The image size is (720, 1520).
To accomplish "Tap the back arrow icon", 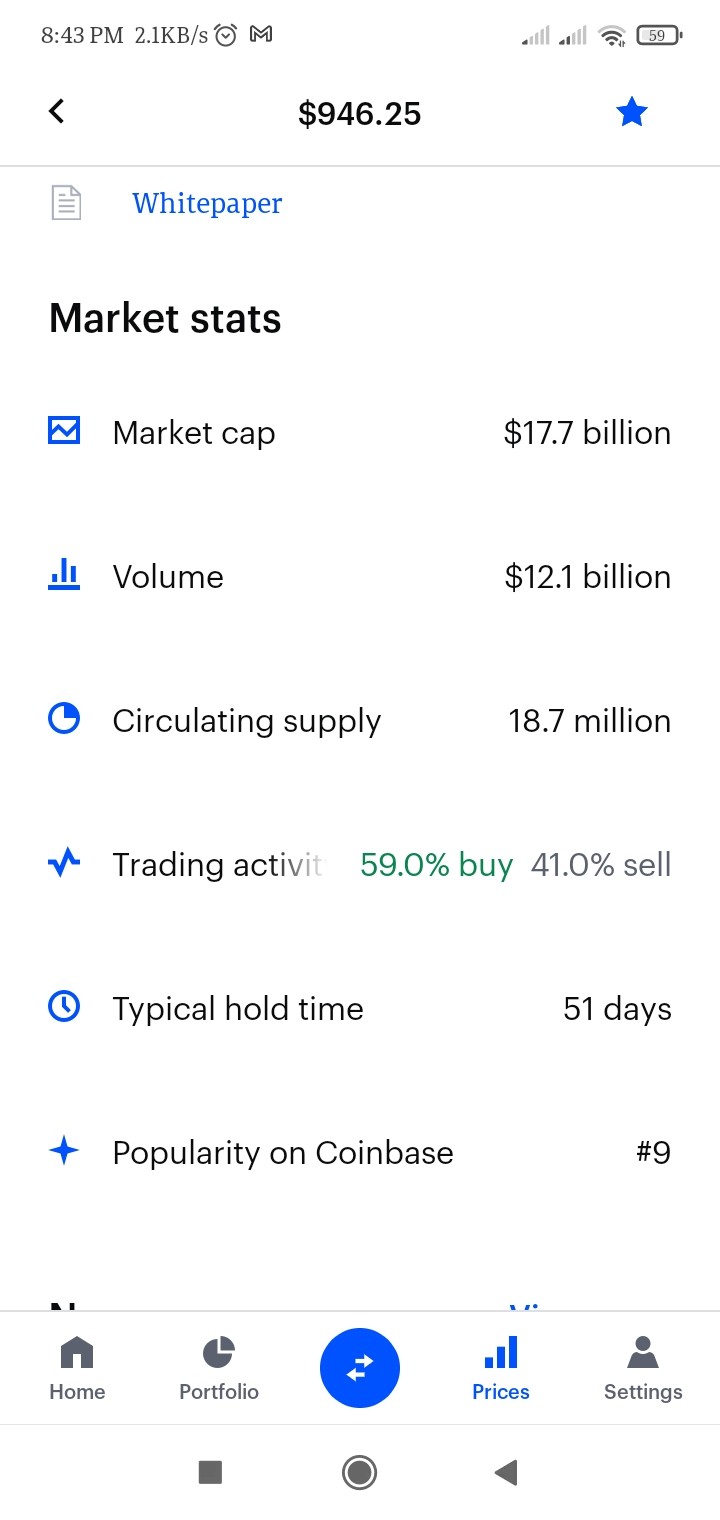I will pos(57,111).
